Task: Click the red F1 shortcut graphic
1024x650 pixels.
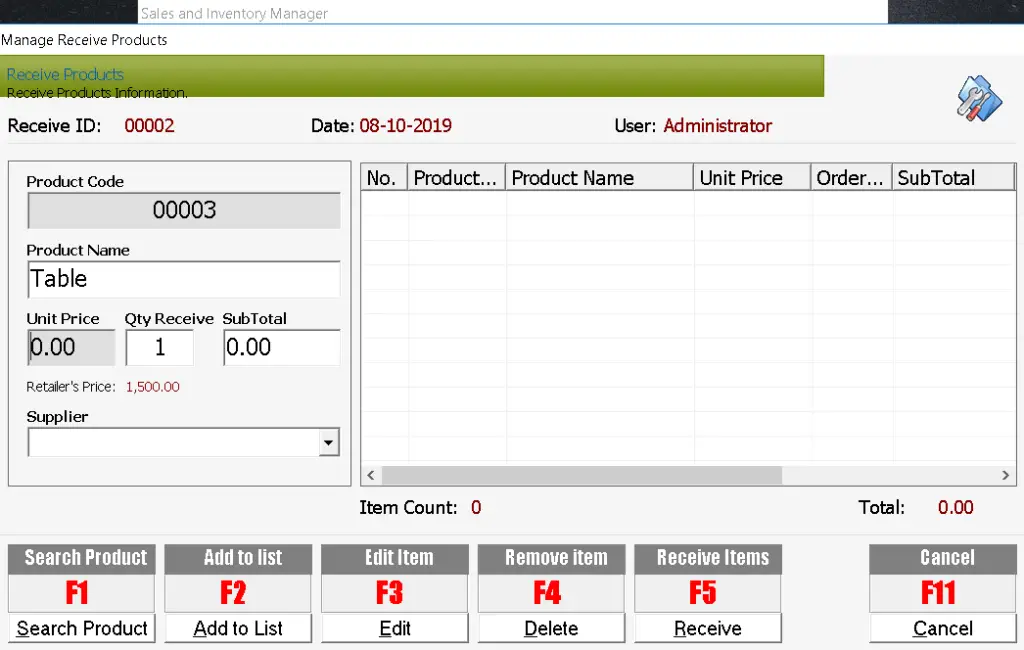Action: tap(77, 593)
